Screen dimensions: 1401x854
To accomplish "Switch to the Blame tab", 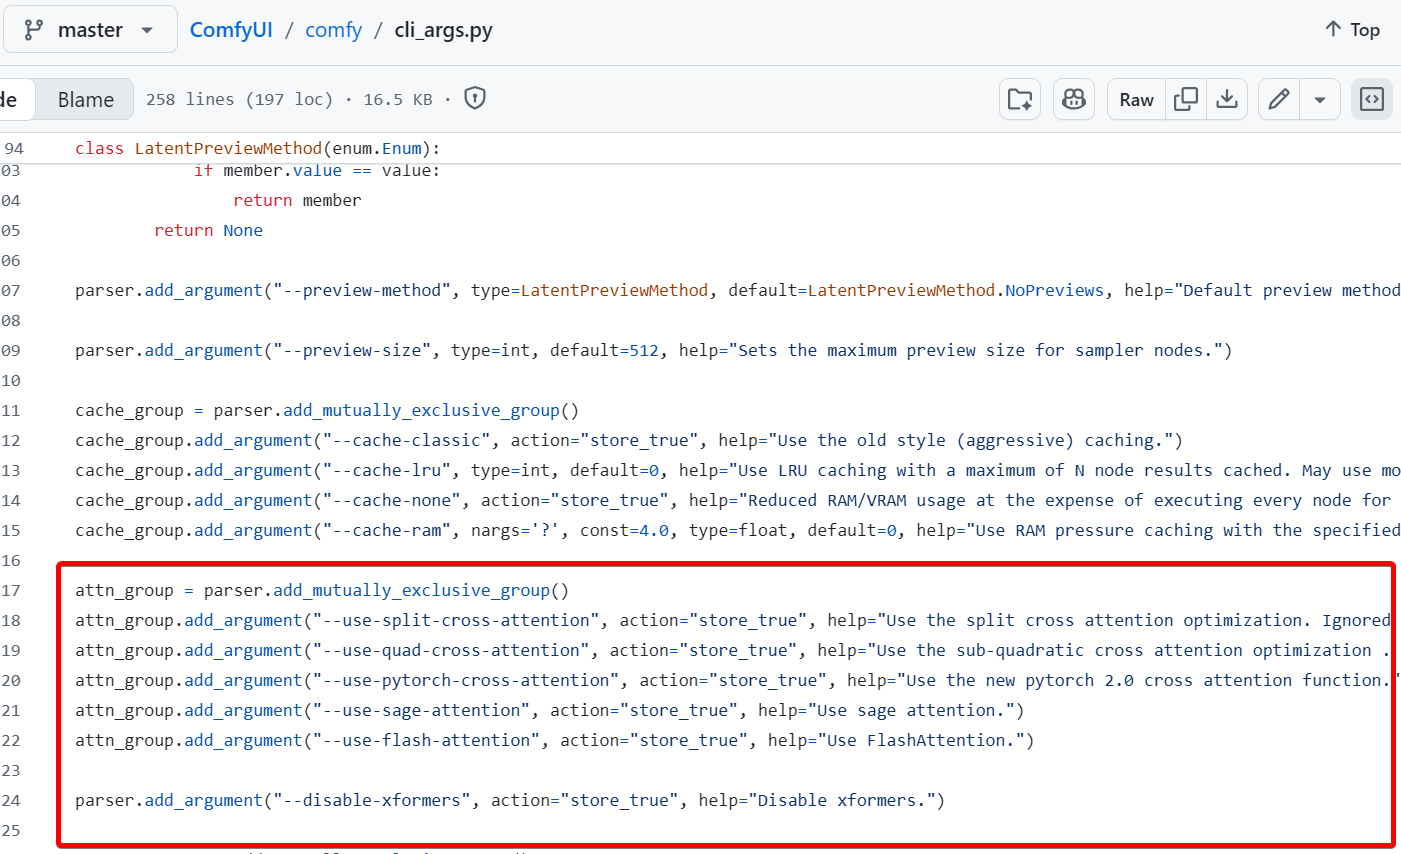I will 85,100.
